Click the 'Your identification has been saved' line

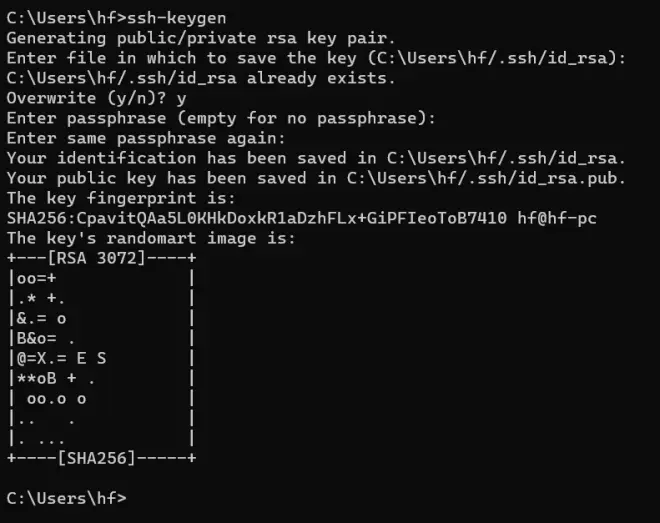(316, 158)
